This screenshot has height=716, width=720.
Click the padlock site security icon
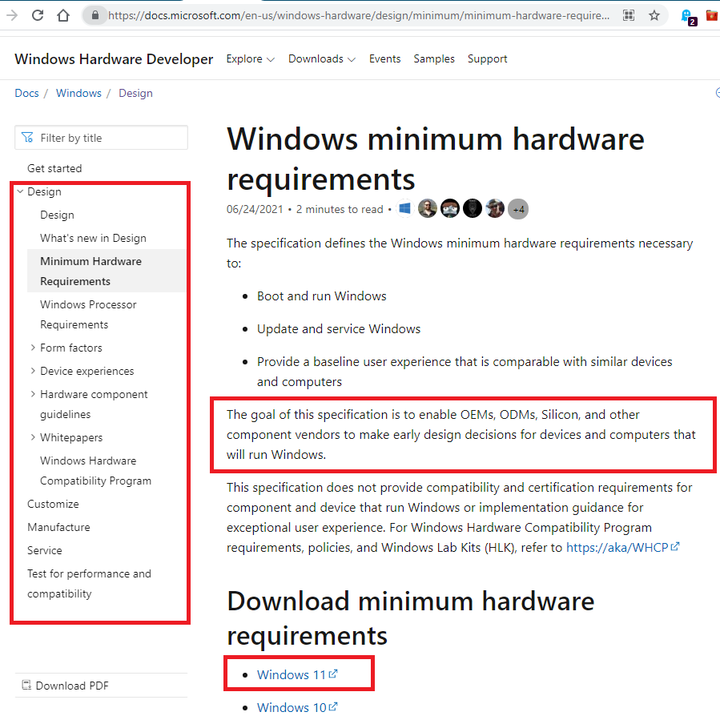(95, 16)
